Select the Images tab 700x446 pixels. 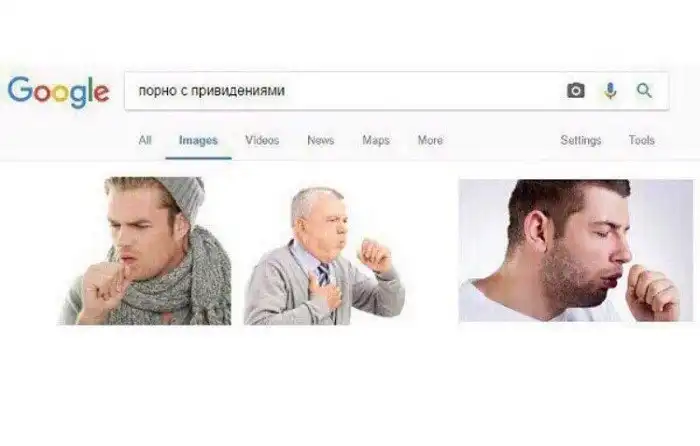pyautogui.click(x=198, y=140)
